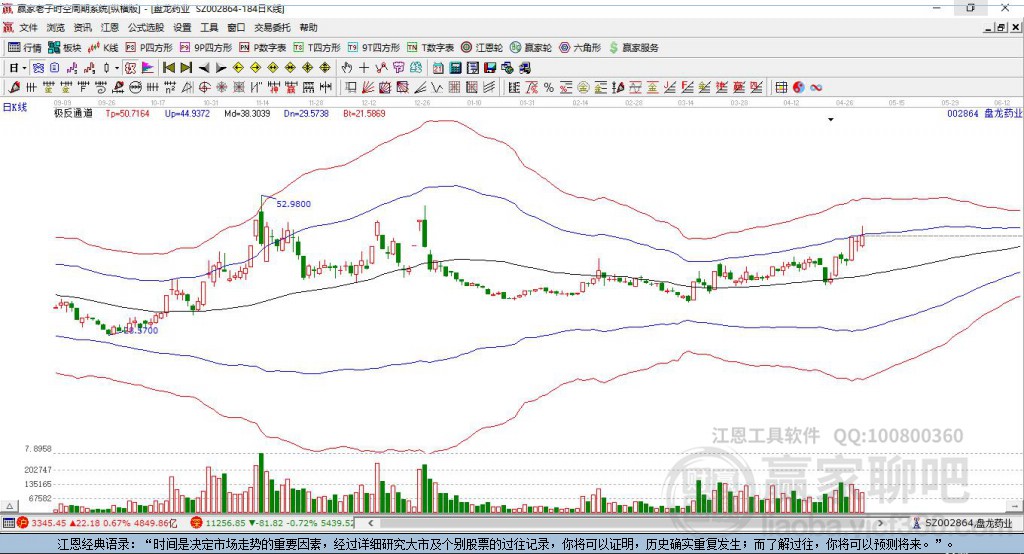Select the red pencil drawing tool

14,88
